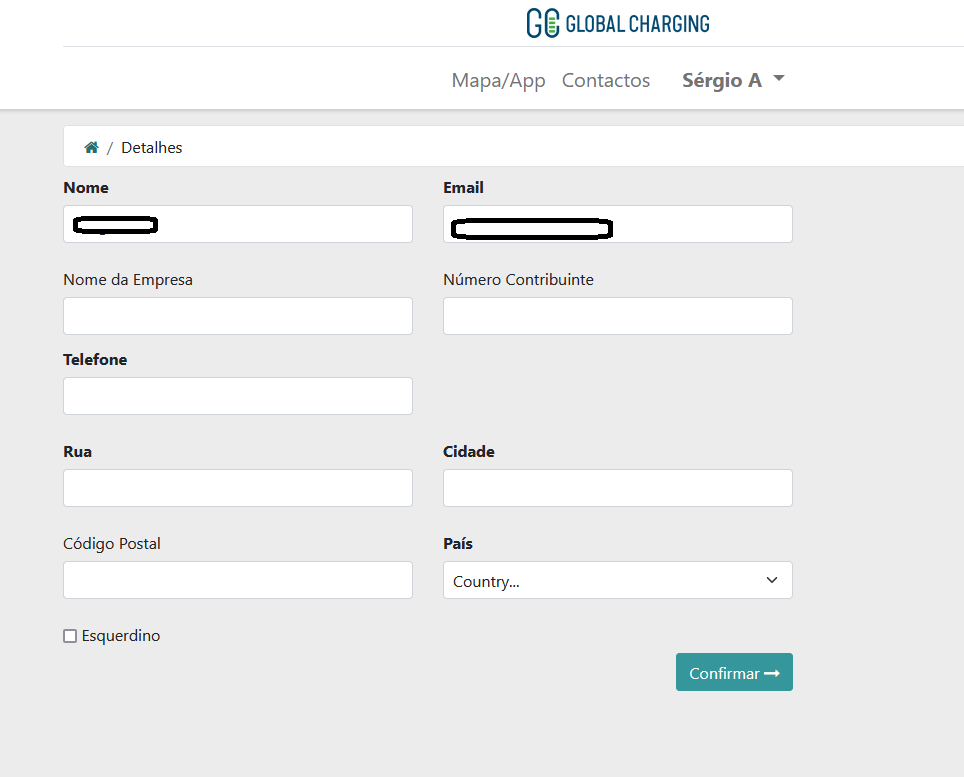The width and height of the screenshot is (964, 777).
Task: Enable the Esquerdino checkbox
Action: (x=70, y=636)
